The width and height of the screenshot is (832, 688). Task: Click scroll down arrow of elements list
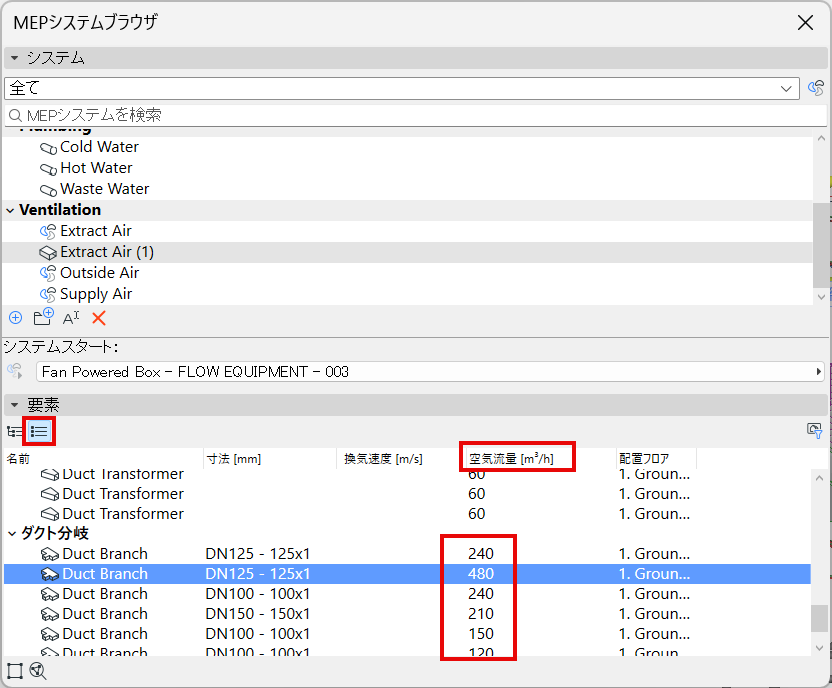(819, 648)
